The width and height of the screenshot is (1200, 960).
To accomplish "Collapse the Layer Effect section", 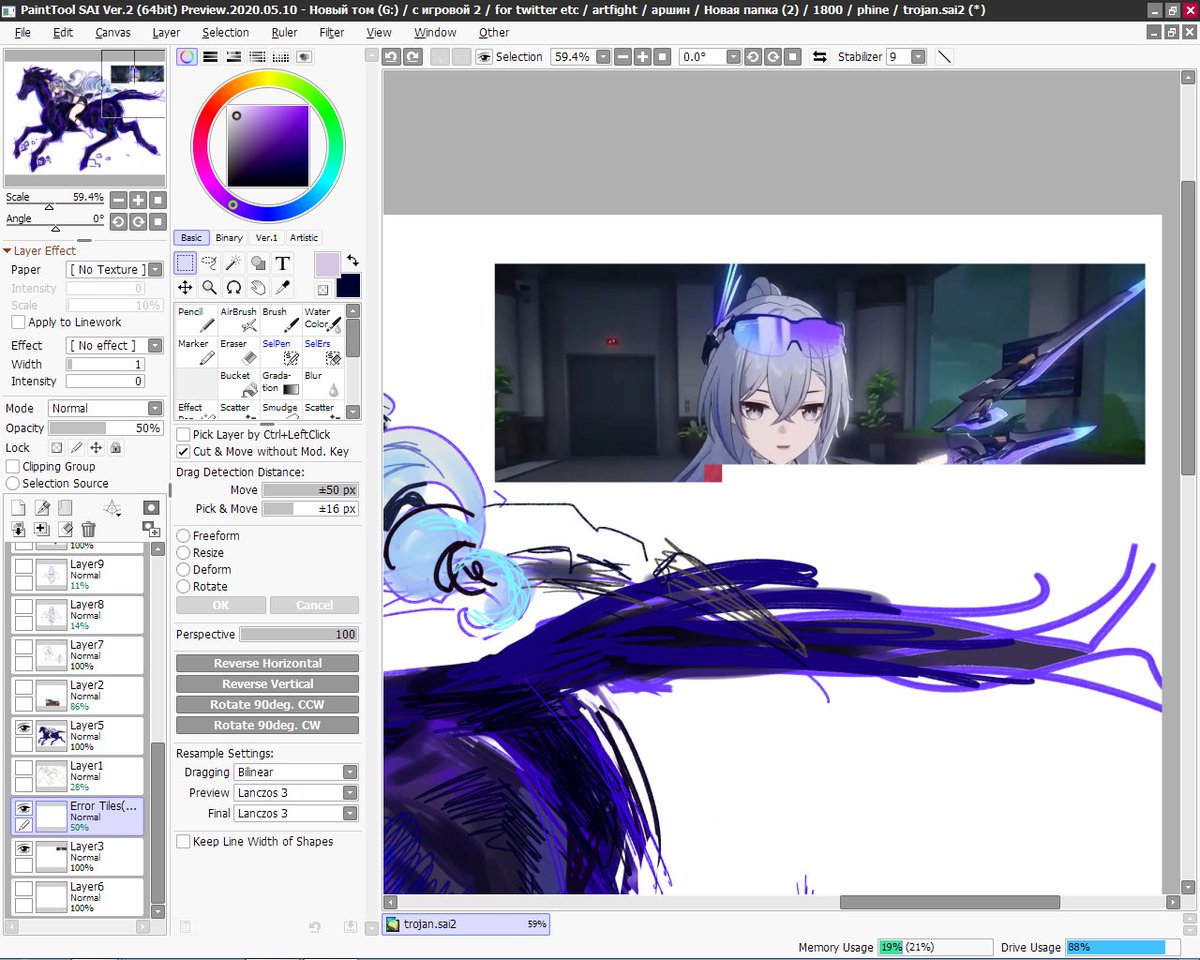I will pos(7,251).
